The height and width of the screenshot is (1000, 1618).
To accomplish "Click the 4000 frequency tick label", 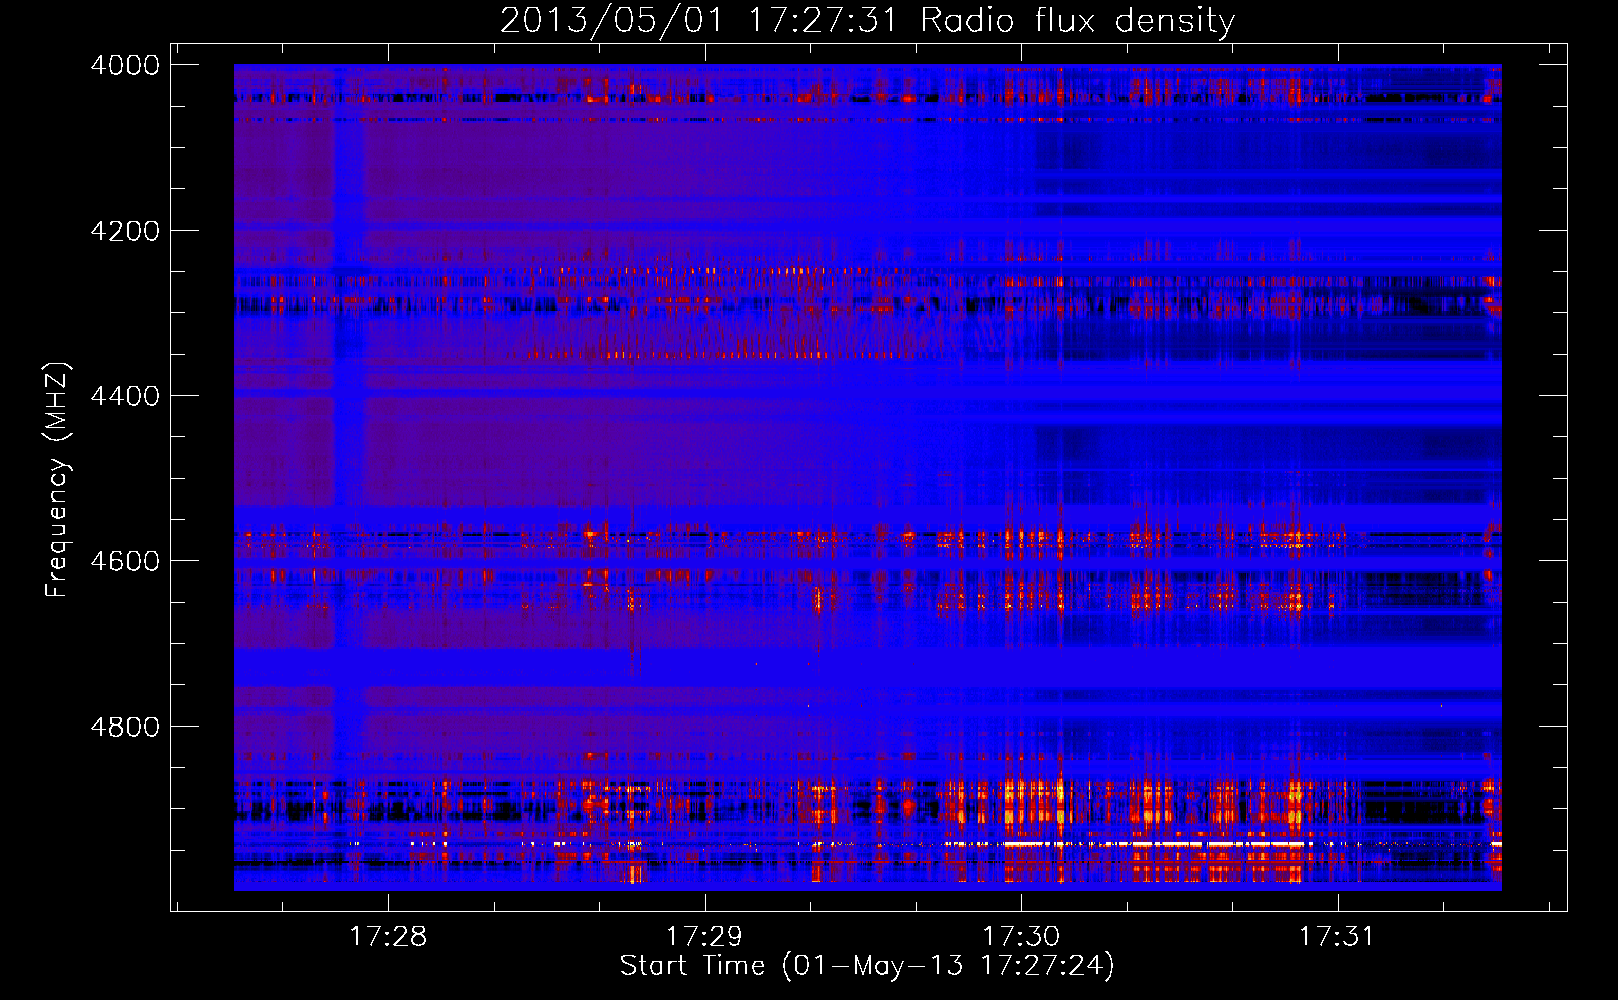I will click(125, 65).
